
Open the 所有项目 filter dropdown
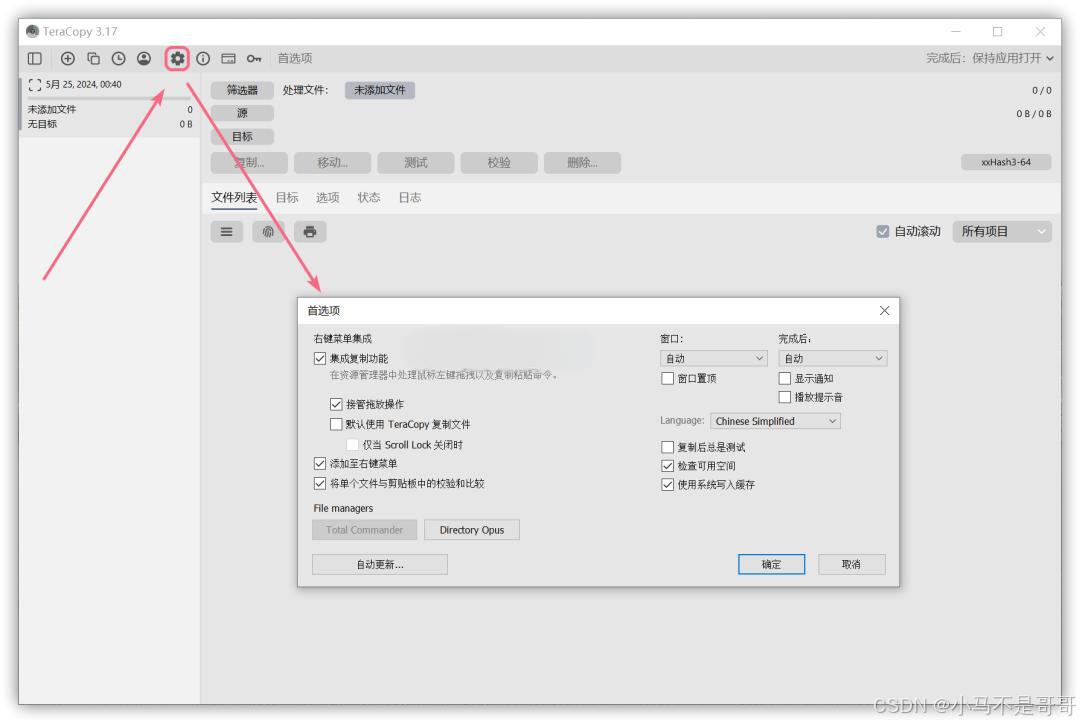[x=1002, y=231]
